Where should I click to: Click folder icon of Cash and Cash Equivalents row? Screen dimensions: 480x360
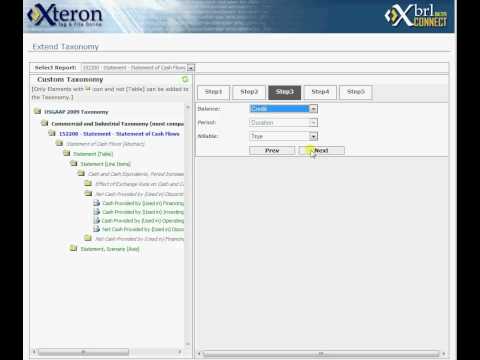[81, 173]
